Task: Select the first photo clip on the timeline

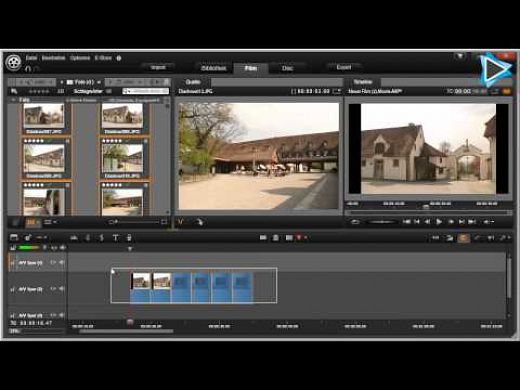Action: [140, 287]
